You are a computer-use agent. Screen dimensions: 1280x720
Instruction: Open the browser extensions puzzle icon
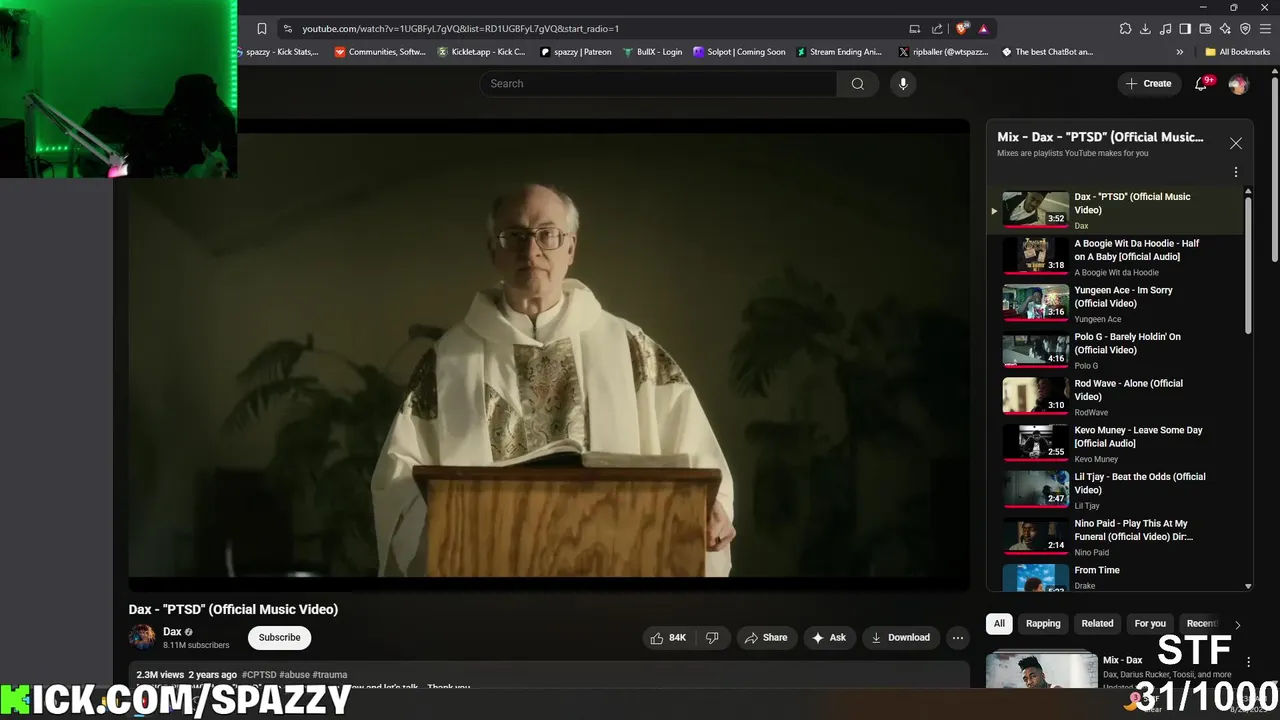[x=1125, y=29]
